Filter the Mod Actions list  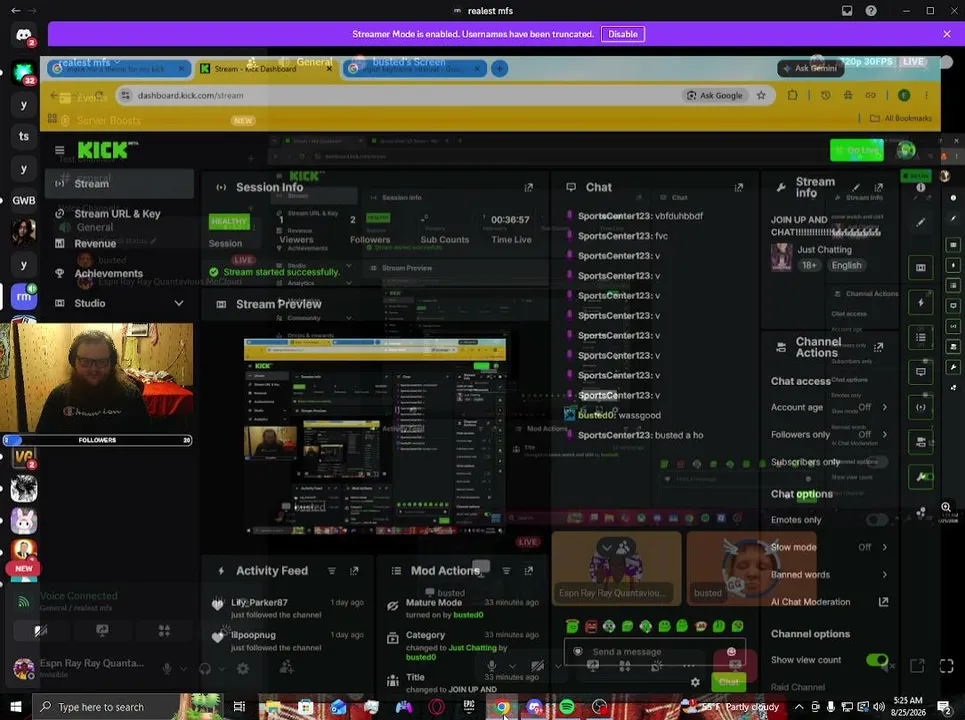pos(506,571)
